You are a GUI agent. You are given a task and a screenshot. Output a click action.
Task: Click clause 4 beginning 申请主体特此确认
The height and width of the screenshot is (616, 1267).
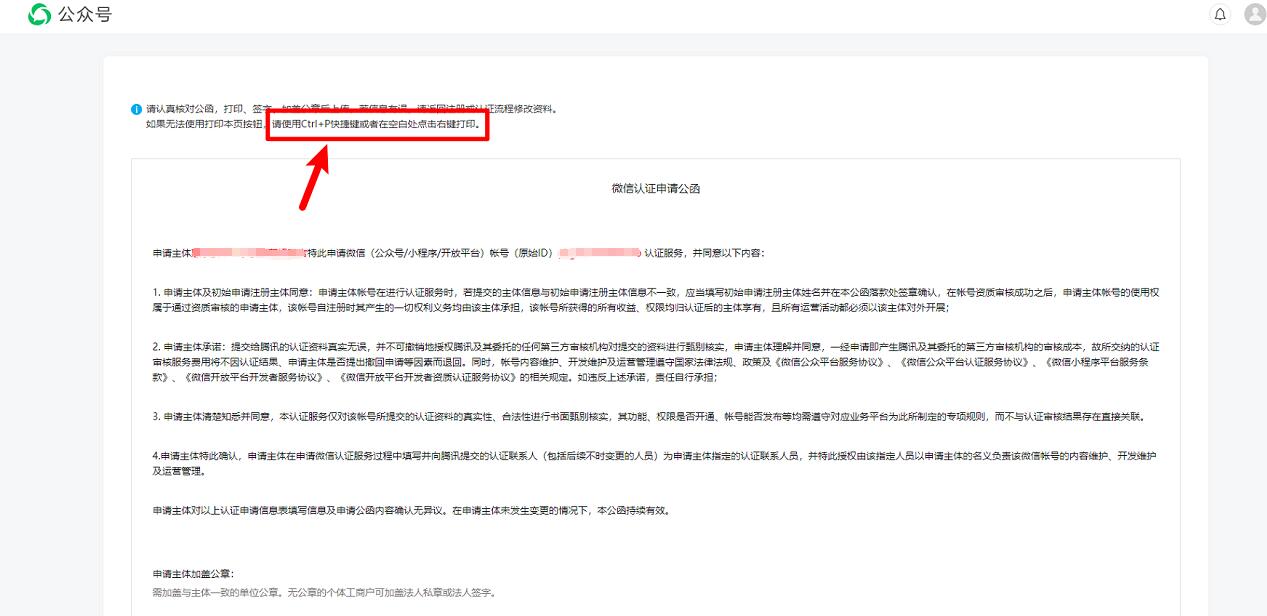pyautogui.click(x=656, y=463)
